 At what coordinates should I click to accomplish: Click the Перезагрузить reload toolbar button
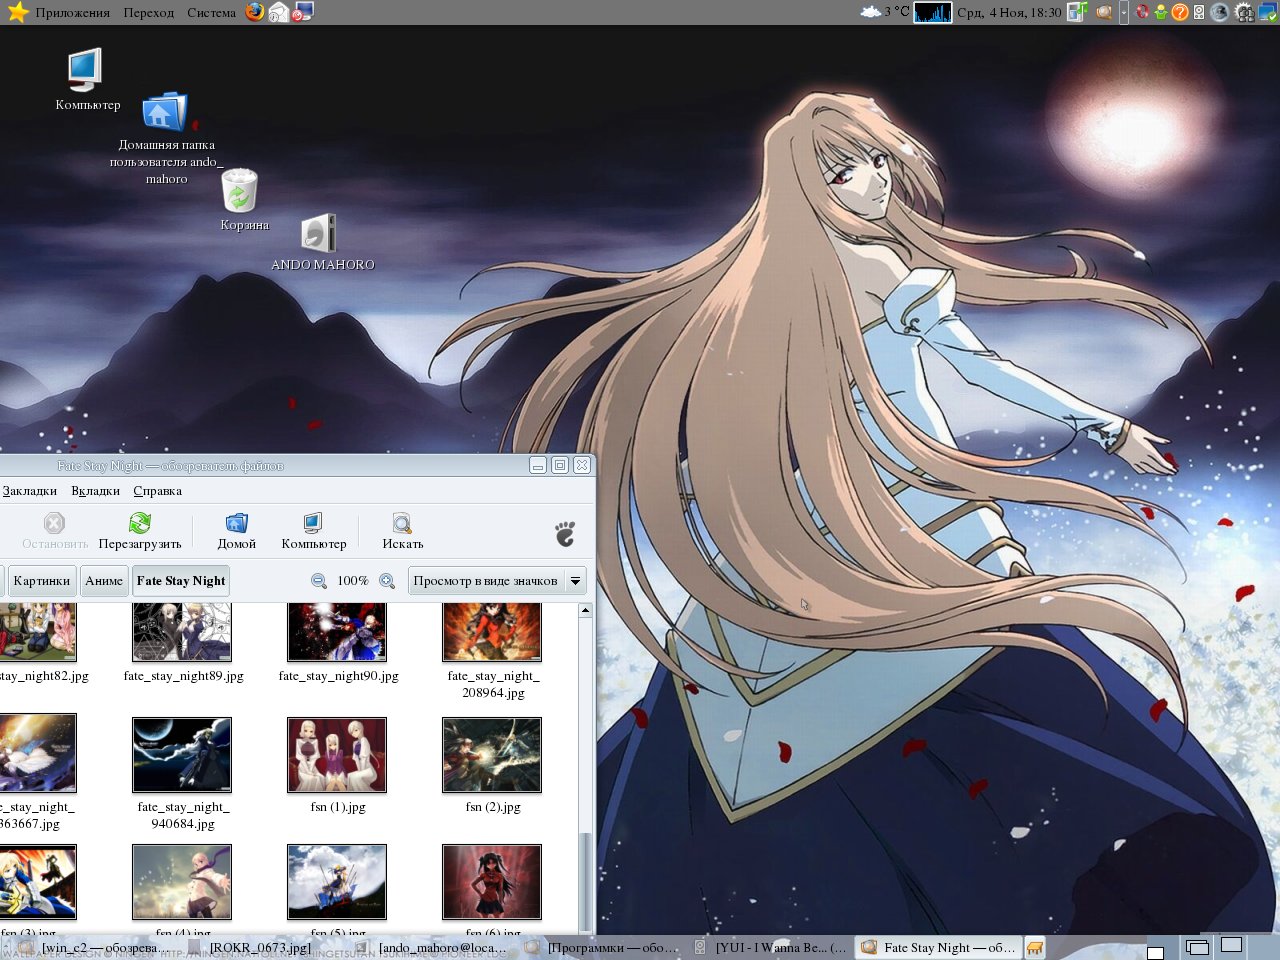tap(140, 531)
